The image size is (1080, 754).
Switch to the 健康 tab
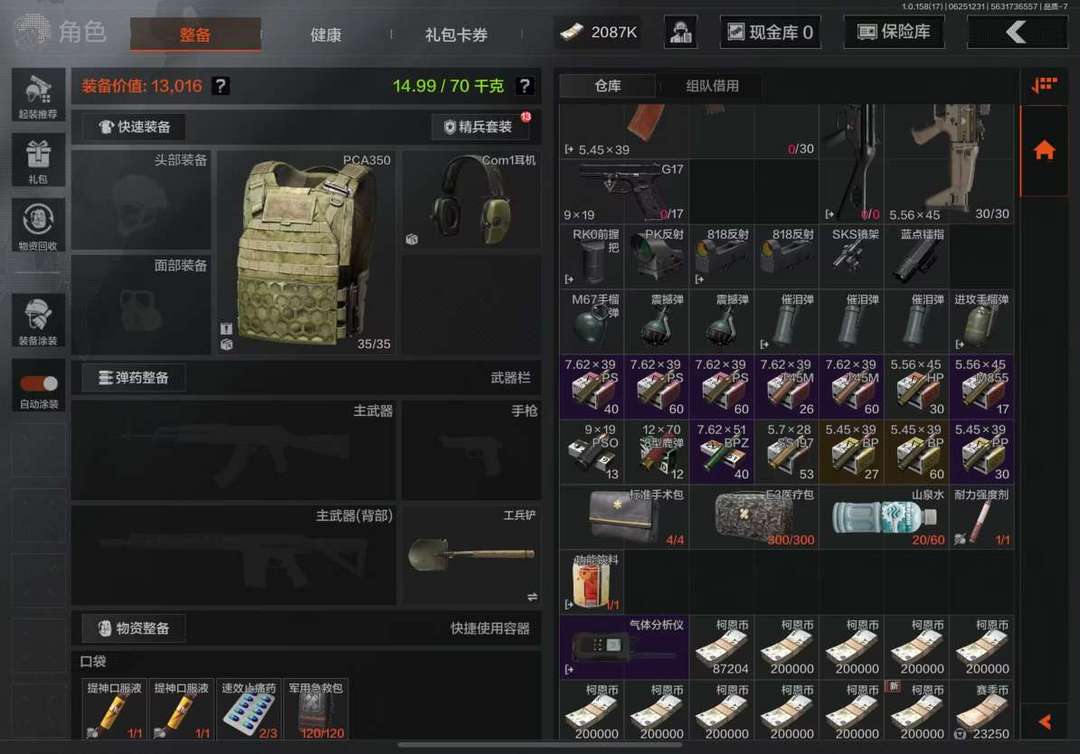[326, 34]
